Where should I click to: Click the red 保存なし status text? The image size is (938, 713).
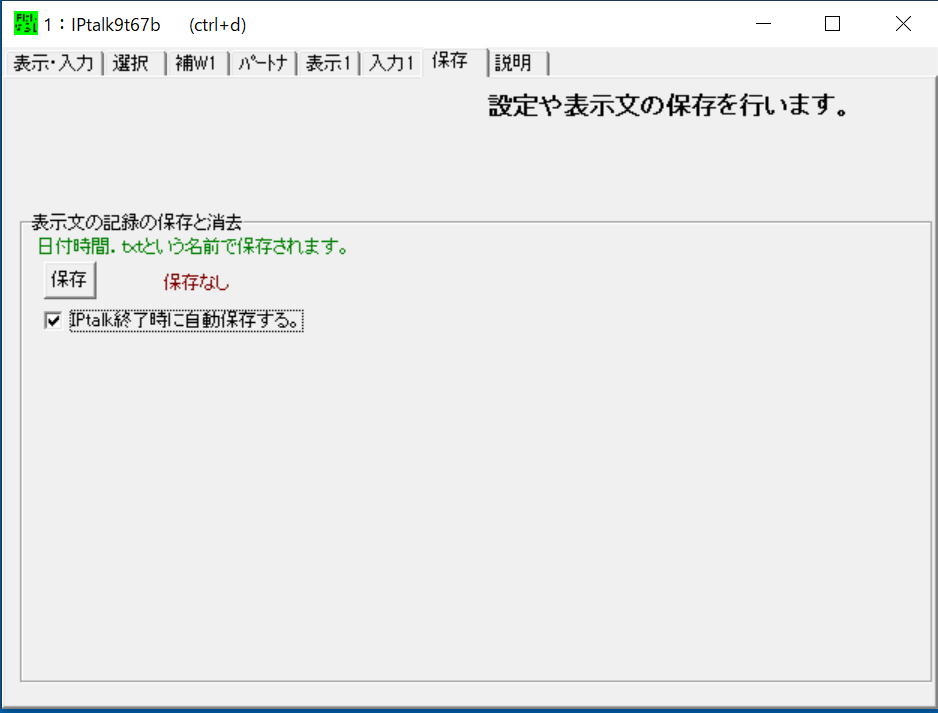(x=196, y=282)
